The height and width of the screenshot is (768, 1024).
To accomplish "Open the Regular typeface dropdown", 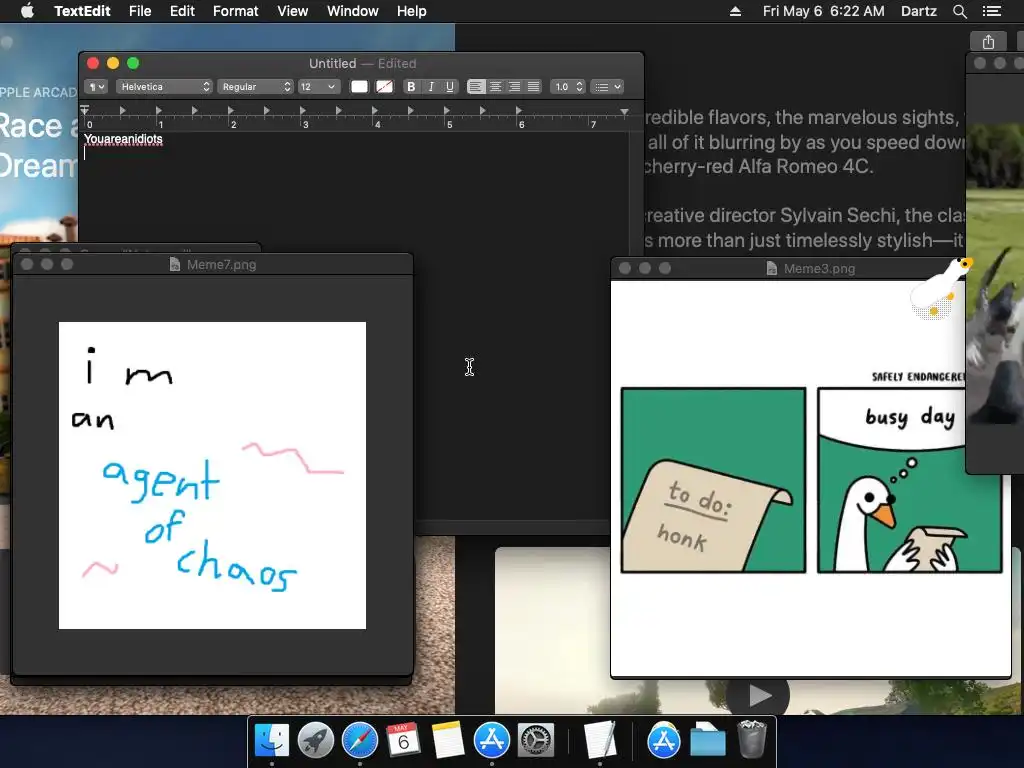I will pos(255,87).
